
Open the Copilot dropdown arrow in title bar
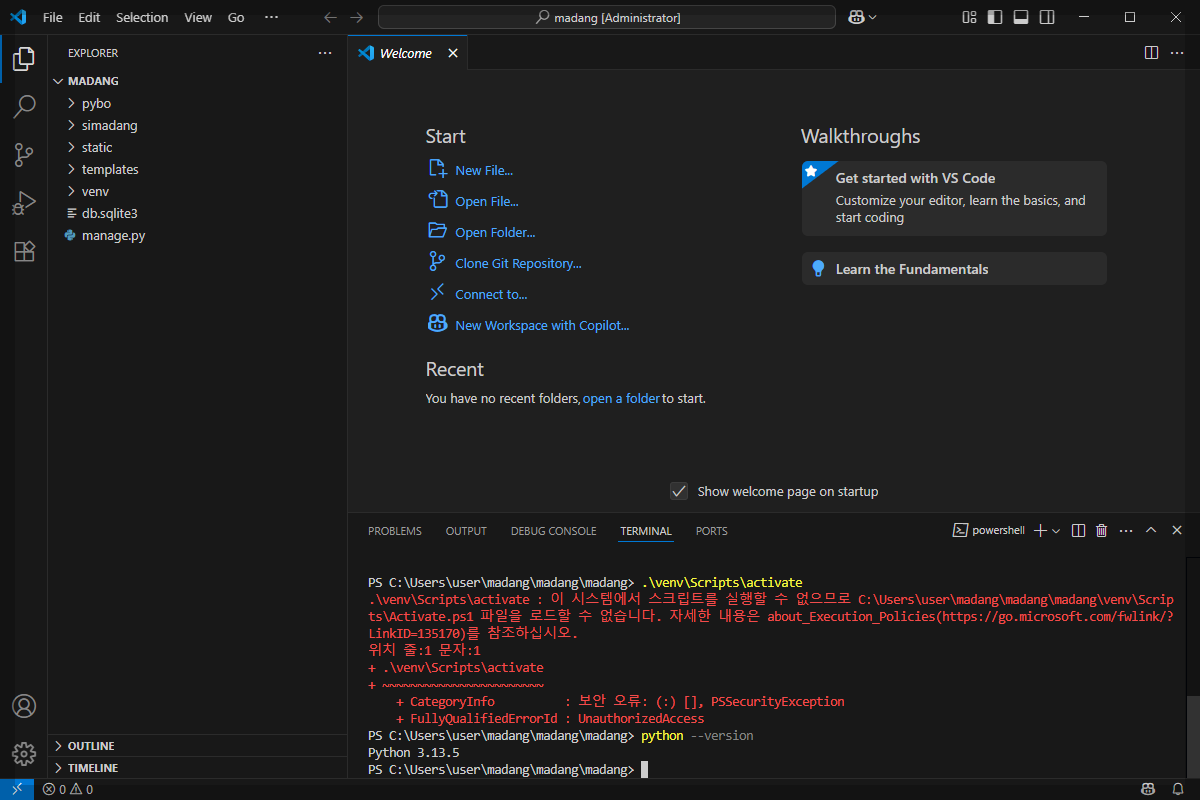(873, 17)
